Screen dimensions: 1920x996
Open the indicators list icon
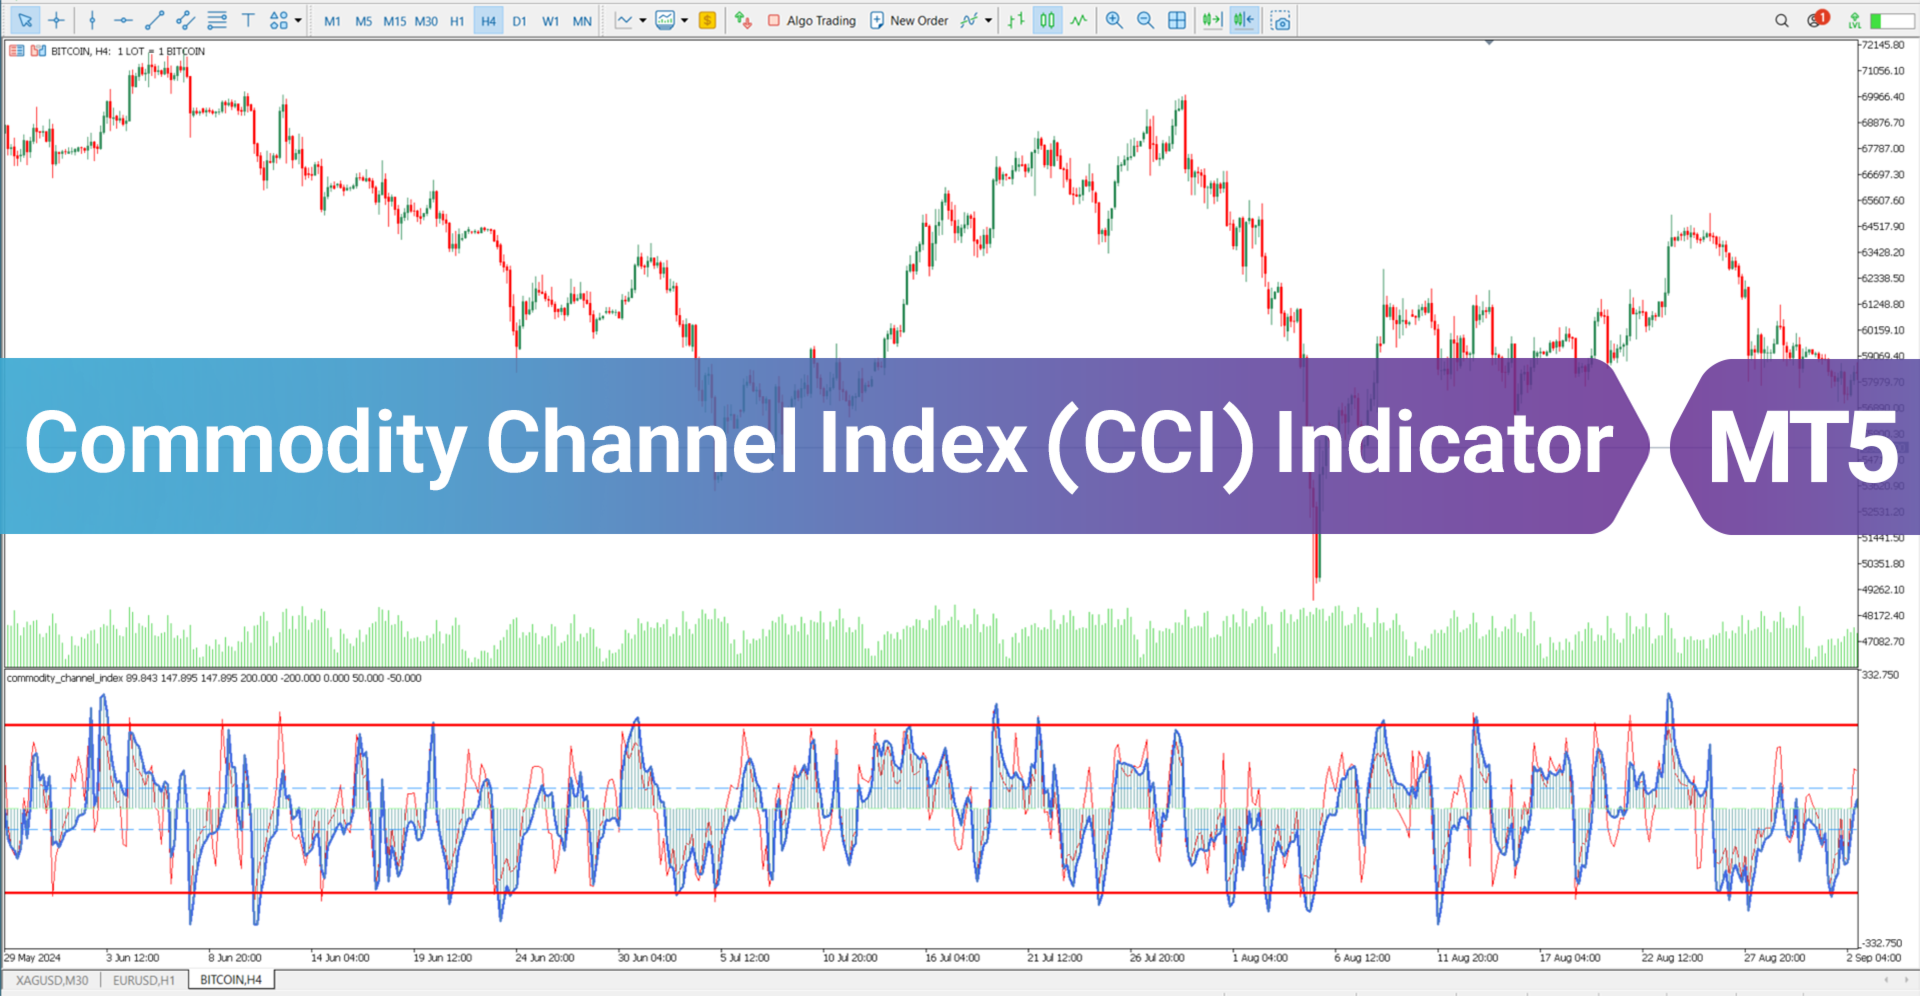pos(968,20)
